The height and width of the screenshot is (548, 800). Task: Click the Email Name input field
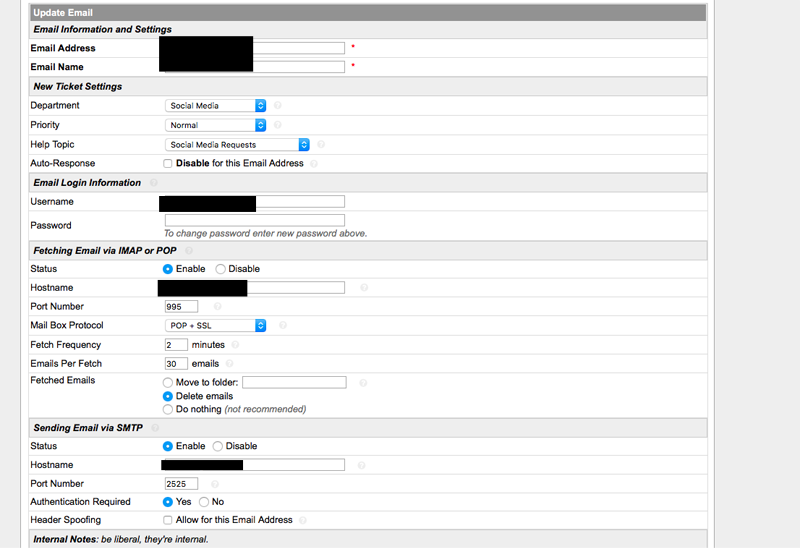(x=255, y=67)
